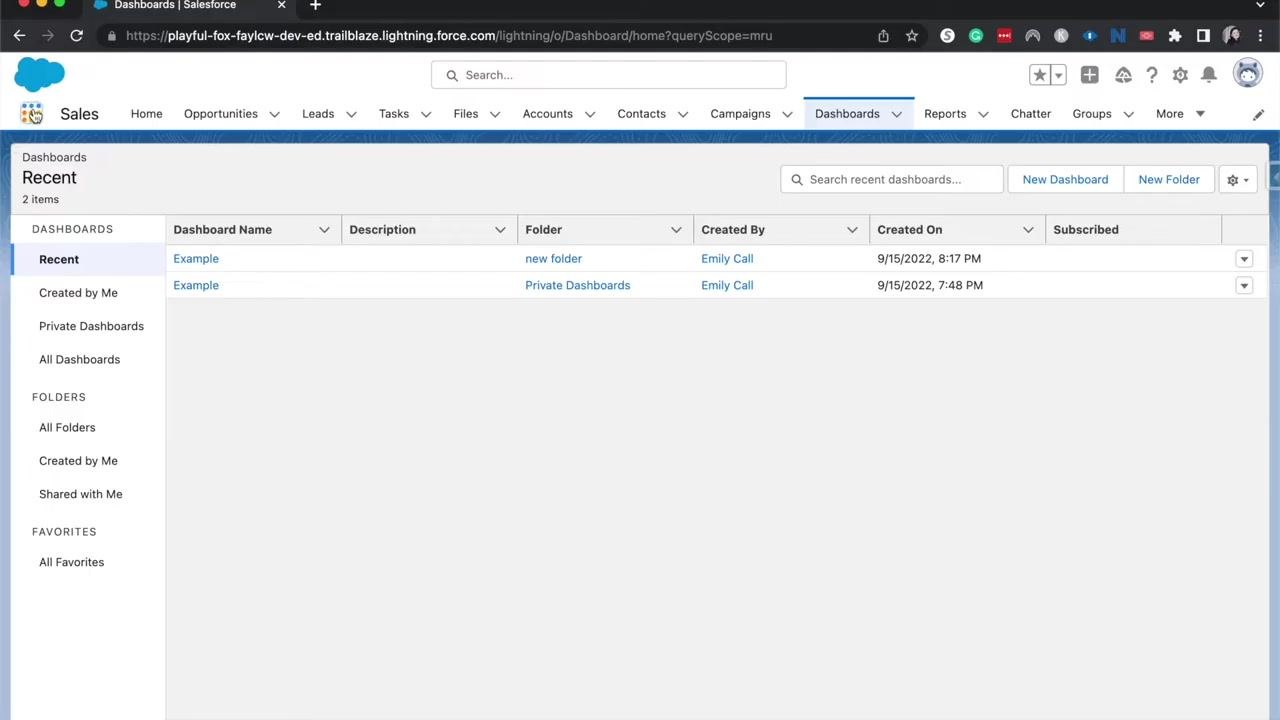Open the Chatter tab

click(1031, 114)
